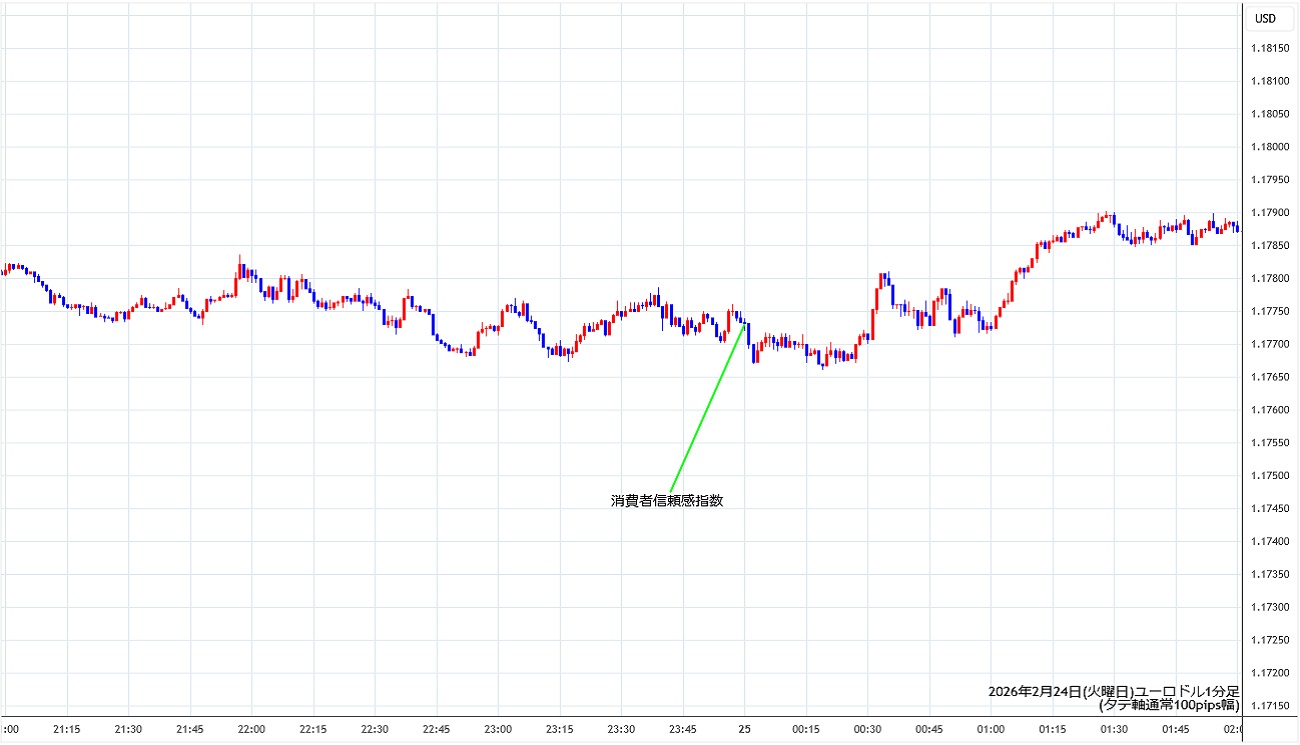The height and width of the screenshot is (745, 1300).
Task: Click the 01:00 time axis label
Action: coord(991,729)
